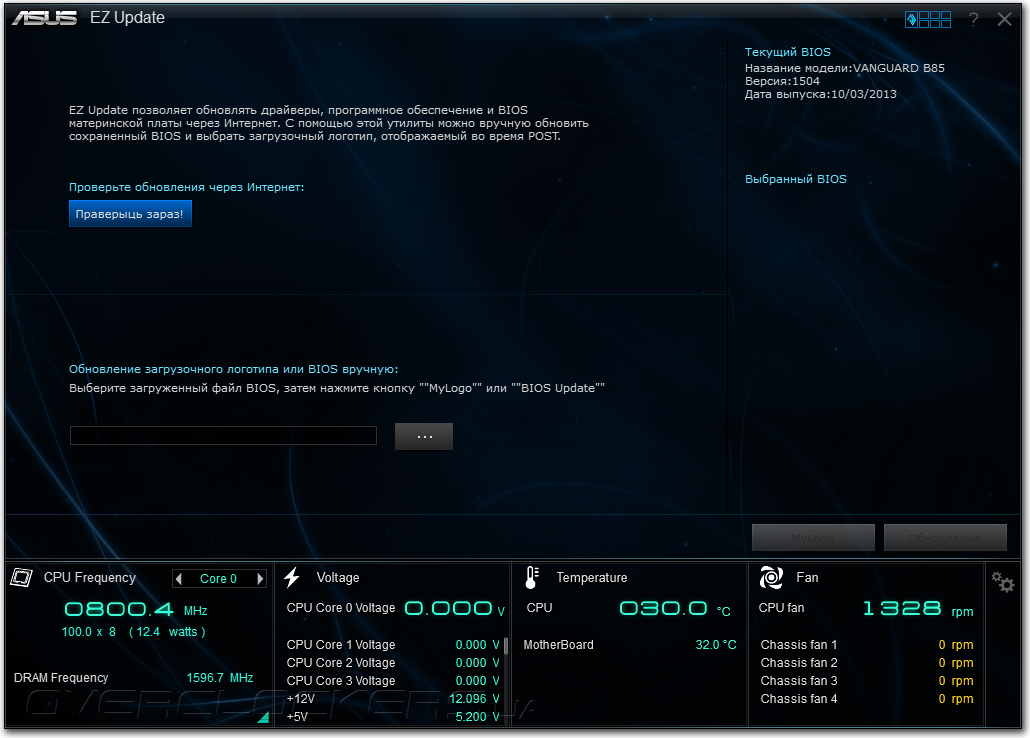Screen dimensions: 1030x738
Task: Click the 100.0 x 8 multiplier value
Action: click(89, 632)
